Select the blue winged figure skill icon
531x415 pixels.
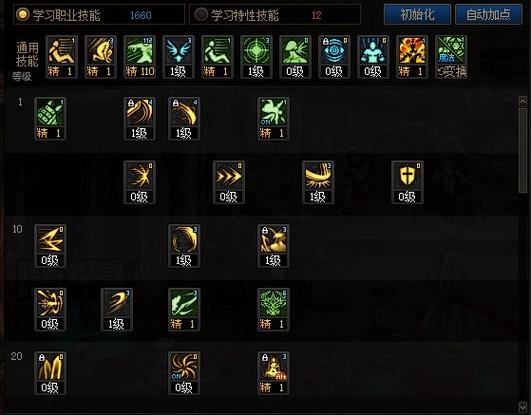coord(178,57)
